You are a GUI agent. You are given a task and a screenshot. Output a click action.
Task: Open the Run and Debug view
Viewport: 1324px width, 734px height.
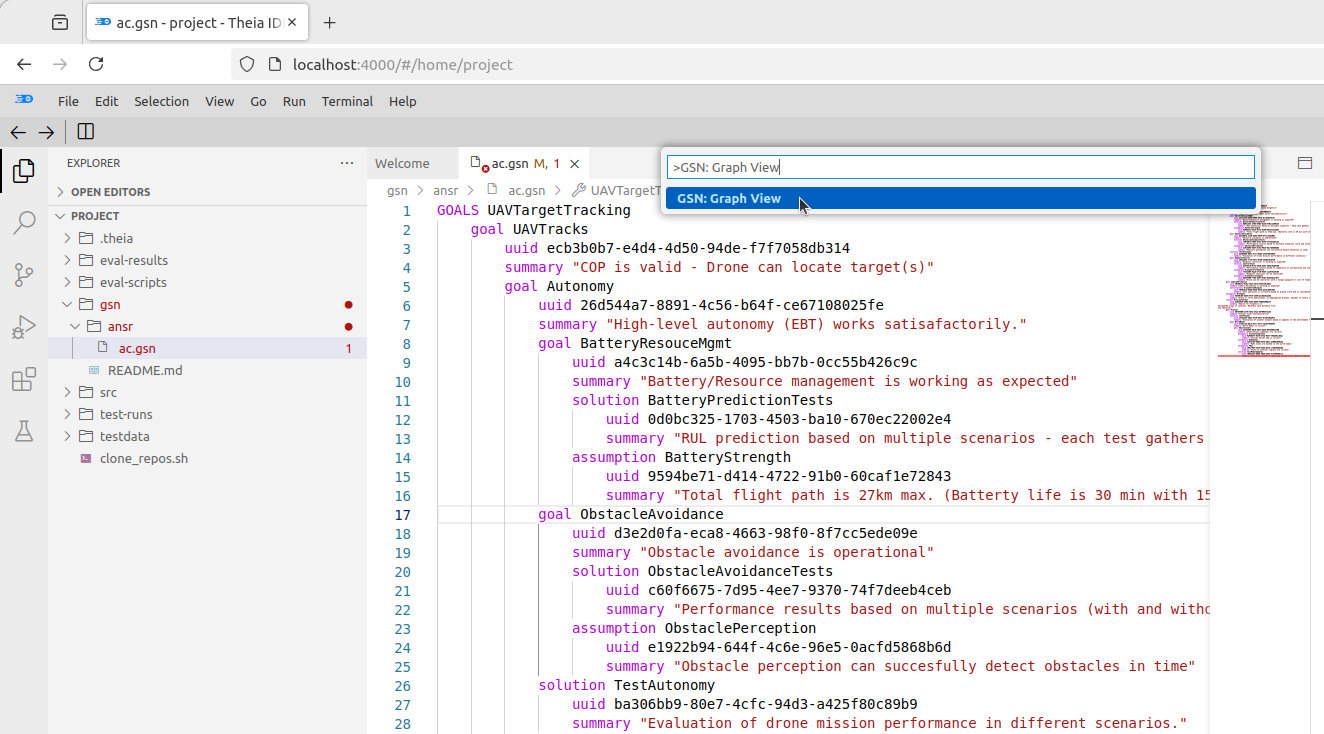[24, 327]
